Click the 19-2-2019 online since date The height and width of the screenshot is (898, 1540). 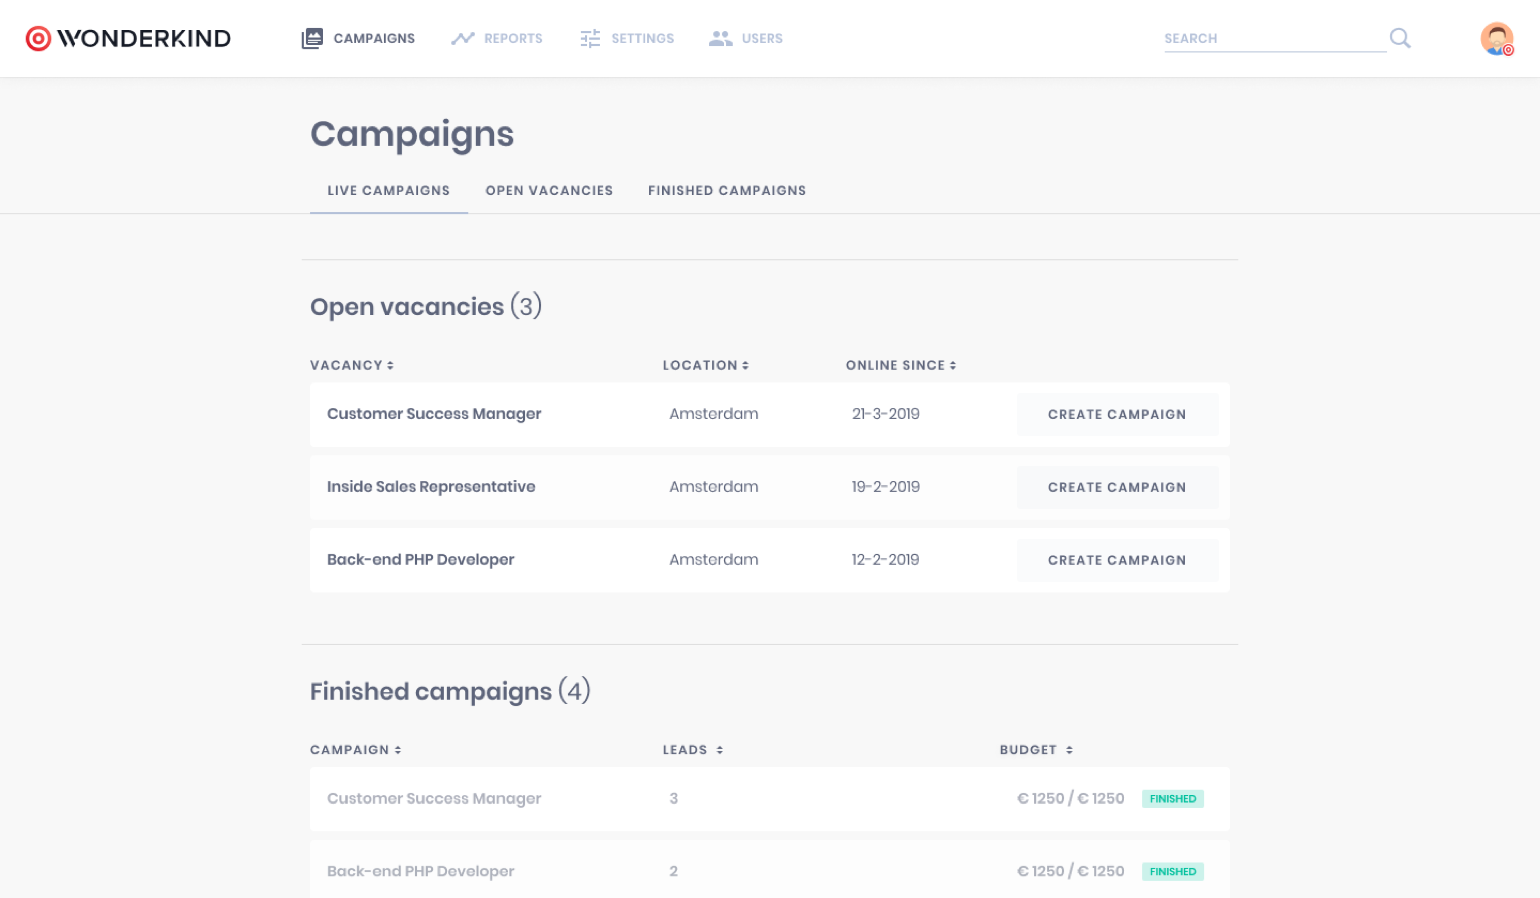click(886, 487)
